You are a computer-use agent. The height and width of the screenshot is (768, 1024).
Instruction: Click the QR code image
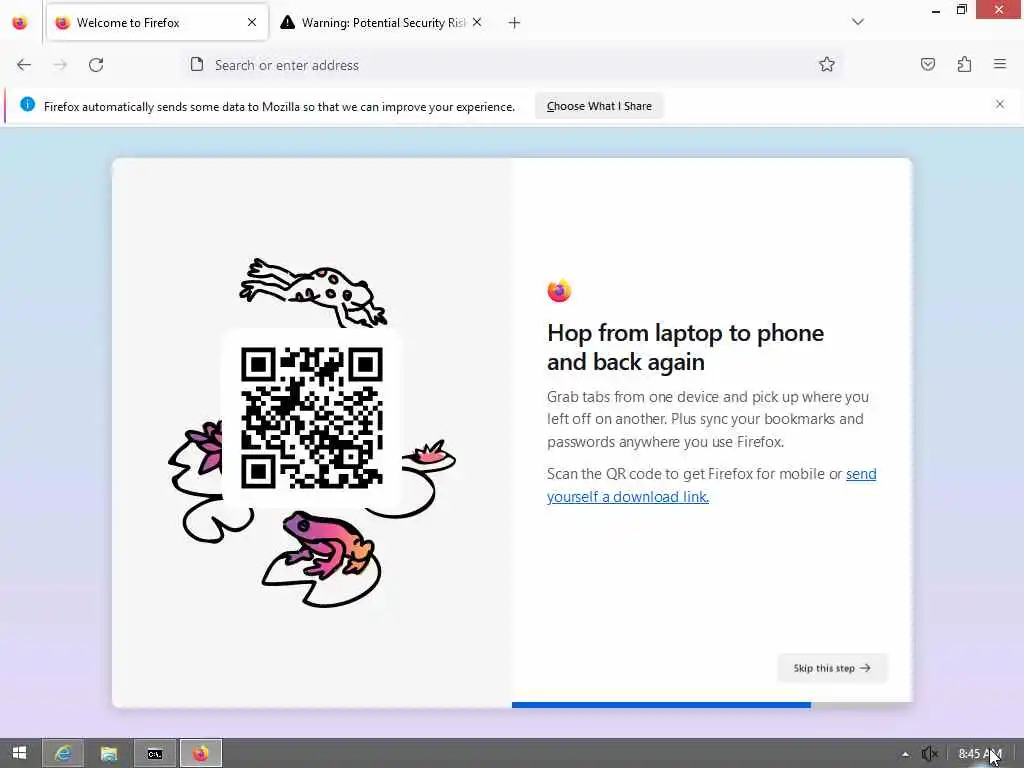point(312,418)
